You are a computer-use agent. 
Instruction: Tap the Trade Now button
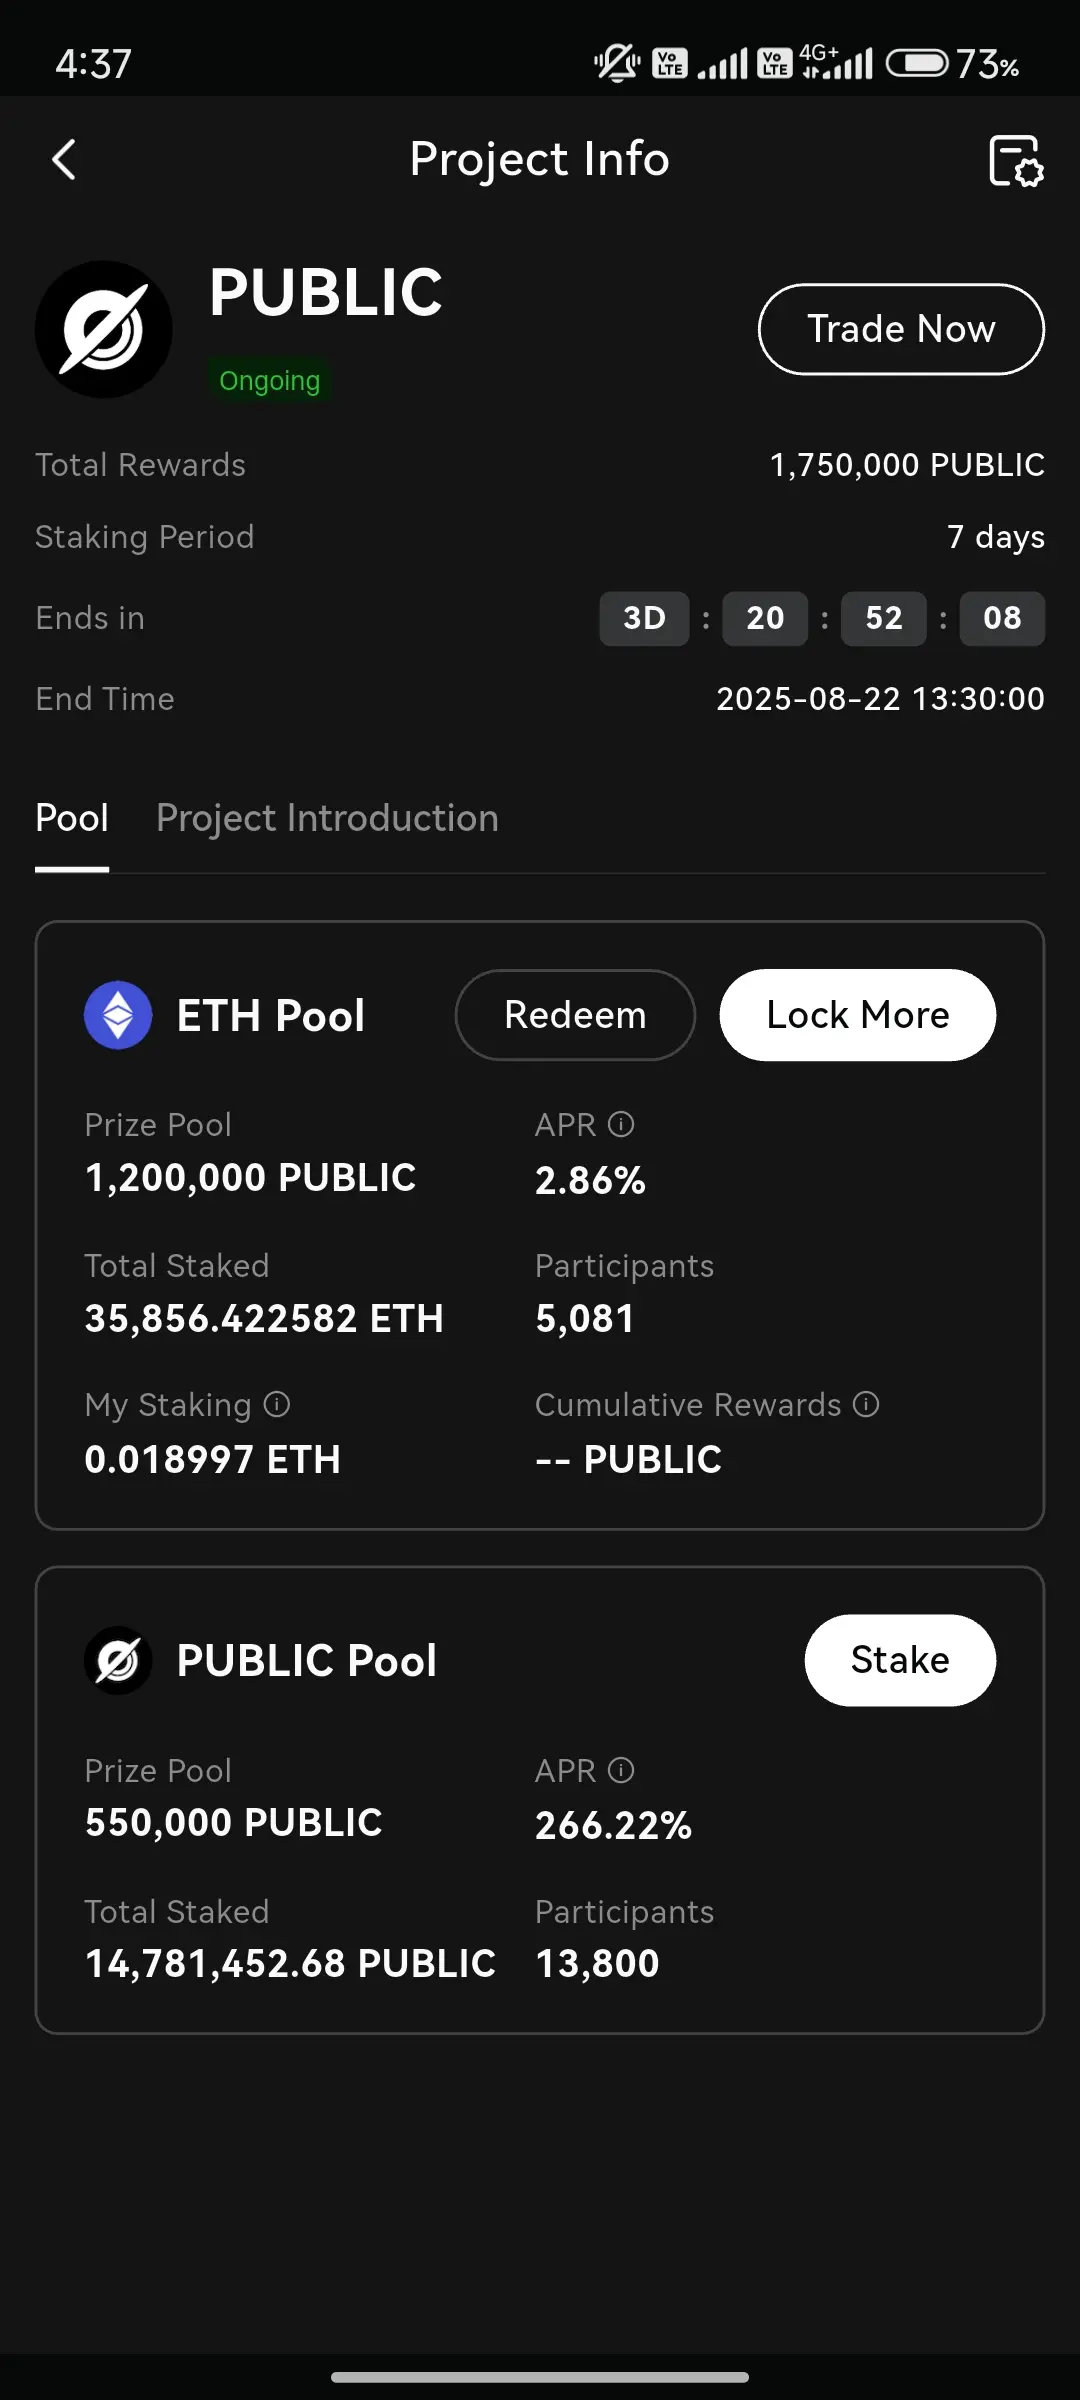click(x=901, y=329)
